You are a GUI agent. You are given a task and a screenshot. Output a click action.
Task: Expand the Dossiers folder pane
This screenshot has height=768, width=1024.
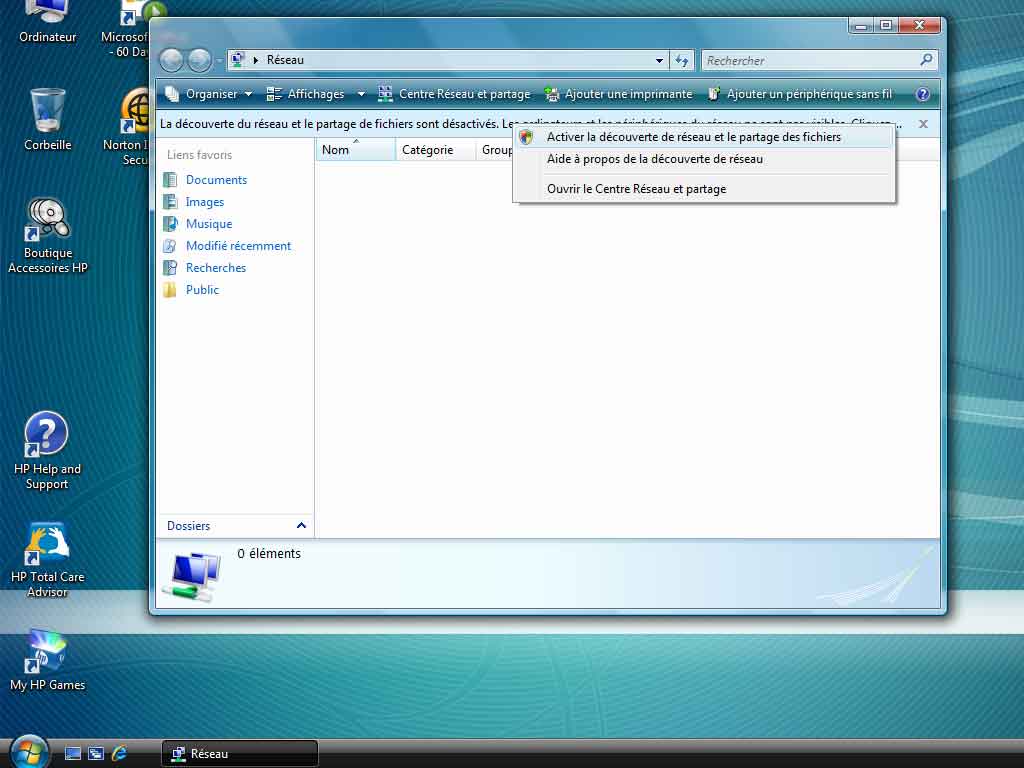301,525
